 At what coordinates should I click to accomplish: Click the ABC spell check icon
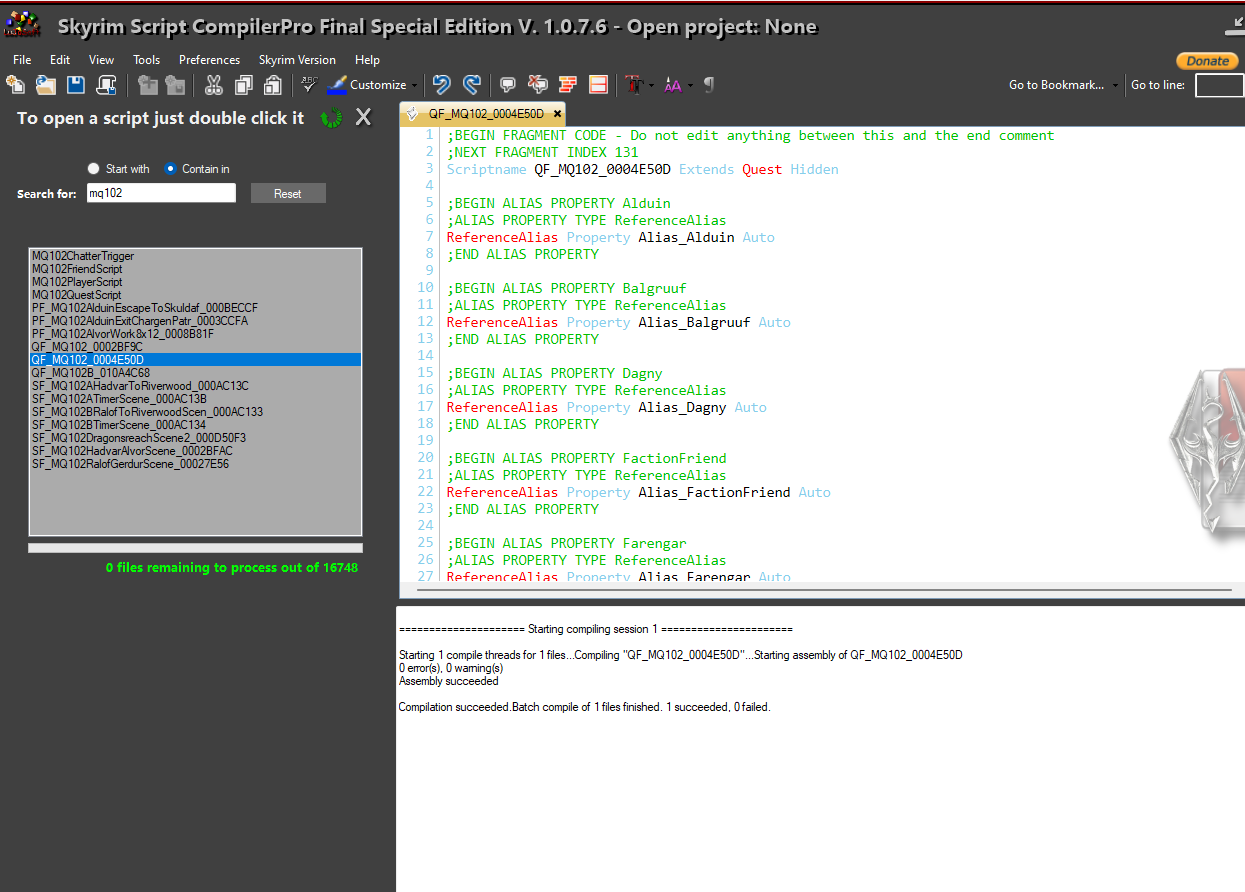[310, 85]
